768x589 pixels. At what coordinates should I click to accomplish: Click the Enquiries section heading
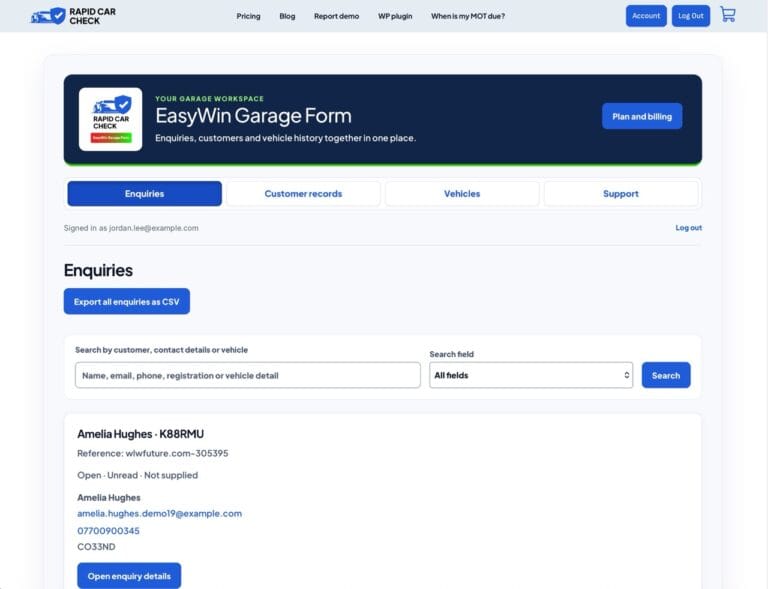[98, 270]
